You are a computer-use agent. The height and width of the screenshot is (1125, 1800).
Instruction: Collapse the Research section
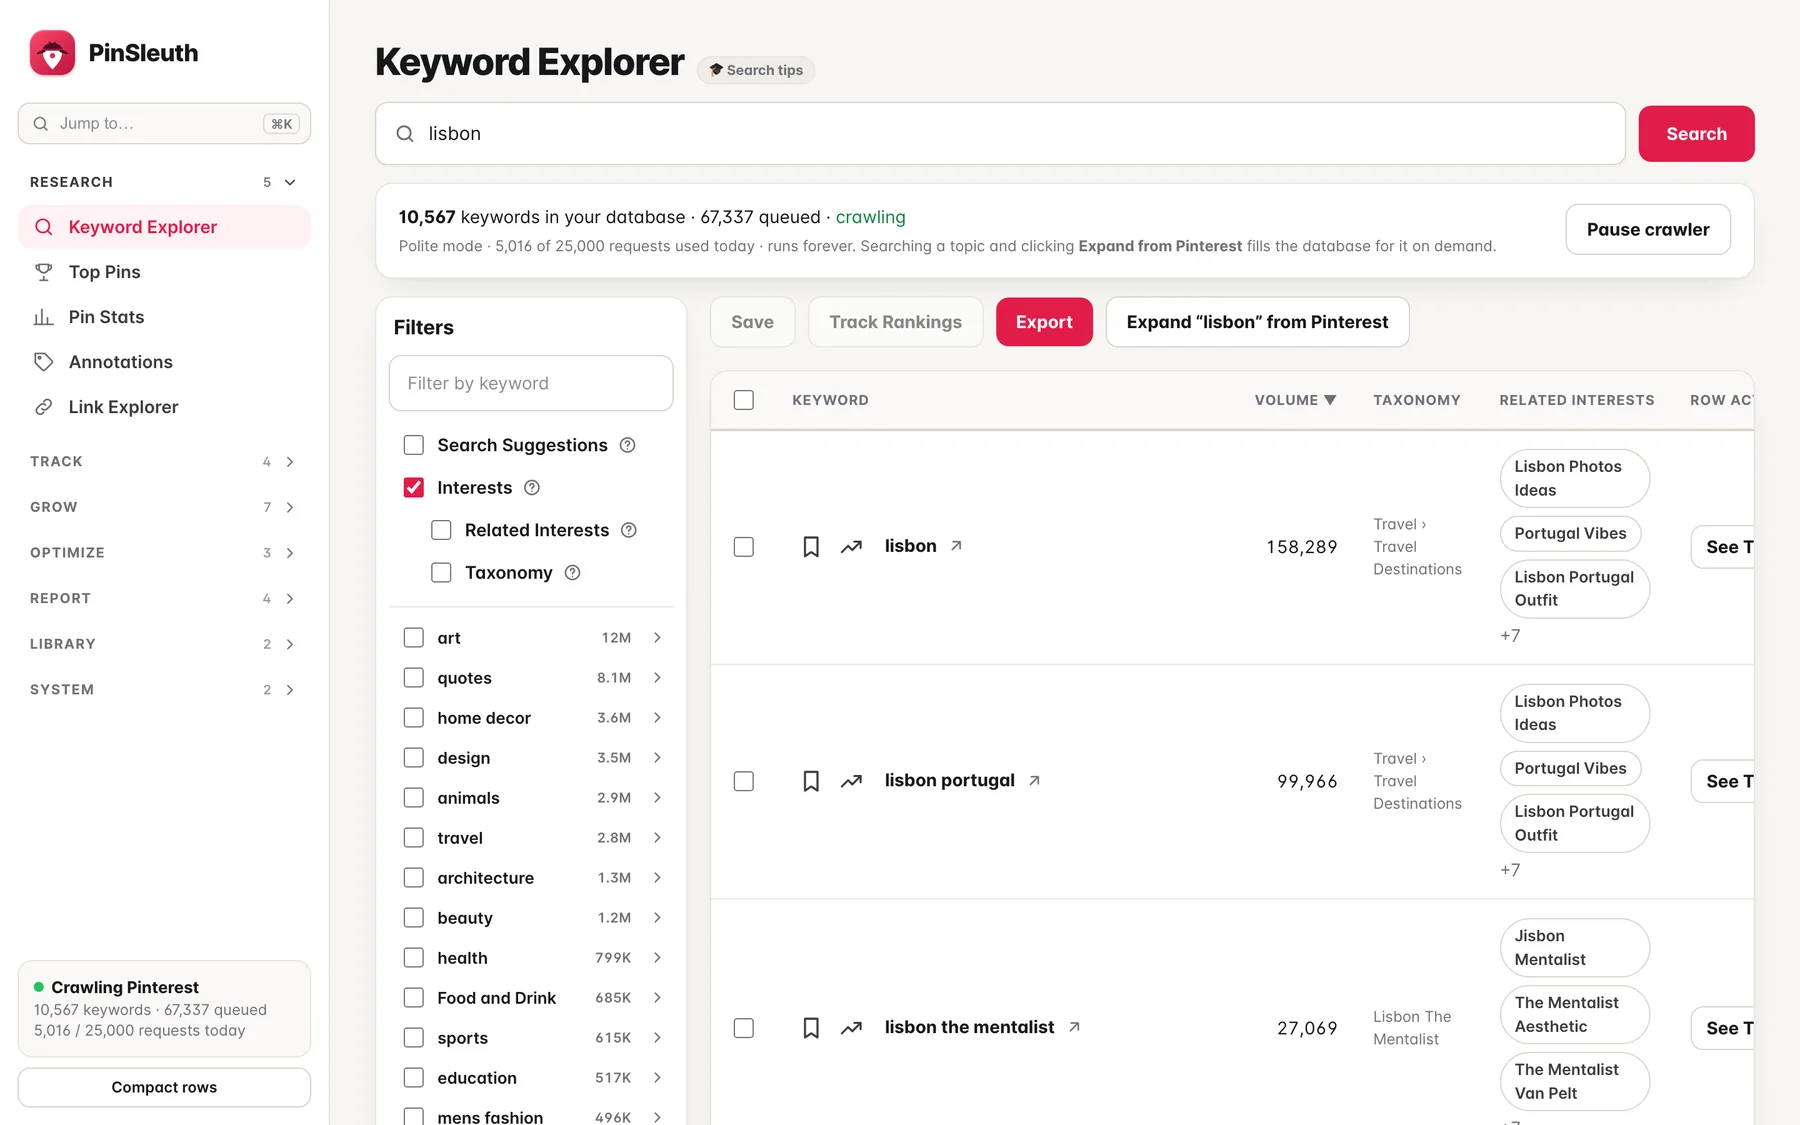[x=290, y=182]
